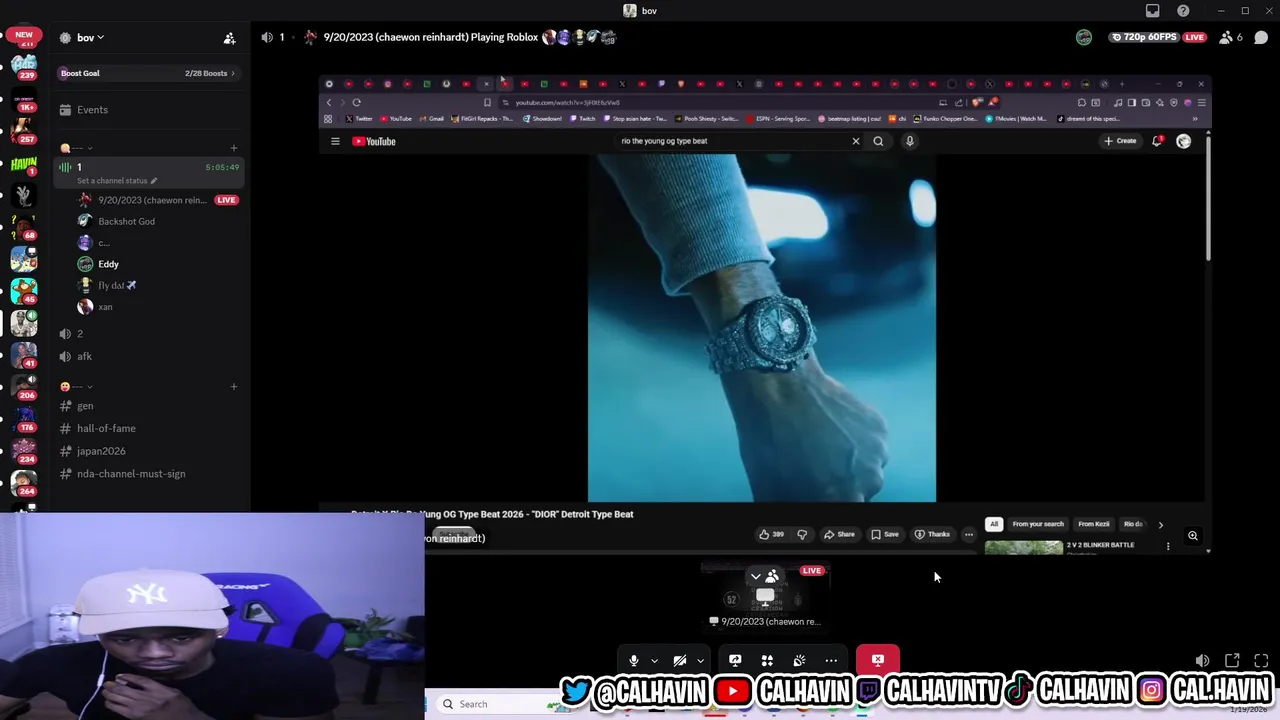The image size is (1280, 720).
Task: Open the hall-of-fame channel
Action: [148, 428]
